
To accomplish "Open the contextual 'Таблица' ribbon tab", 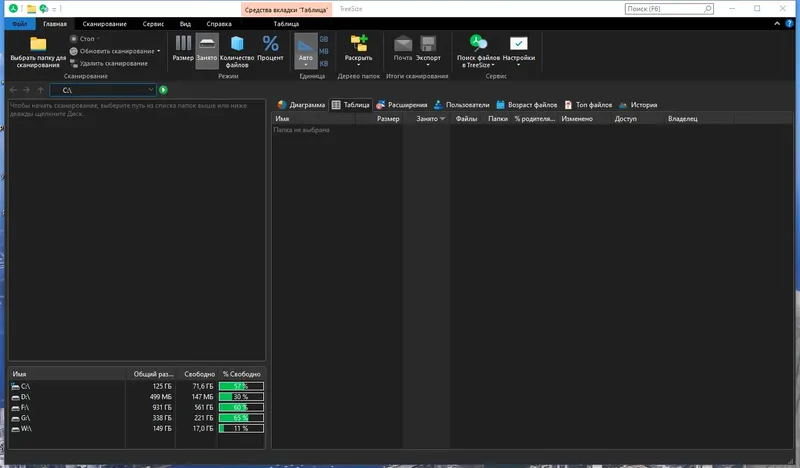I will (286, 24).
